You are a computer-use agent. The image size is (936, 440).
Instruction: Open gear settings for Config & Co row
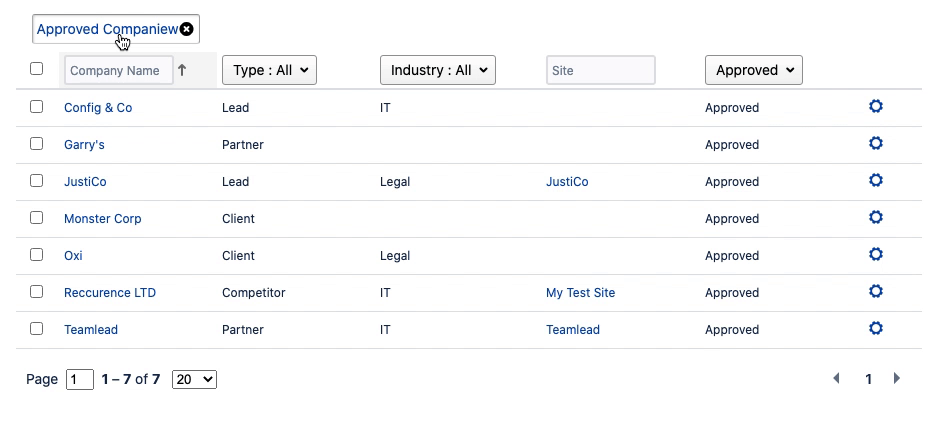click(x=876, y=107)
